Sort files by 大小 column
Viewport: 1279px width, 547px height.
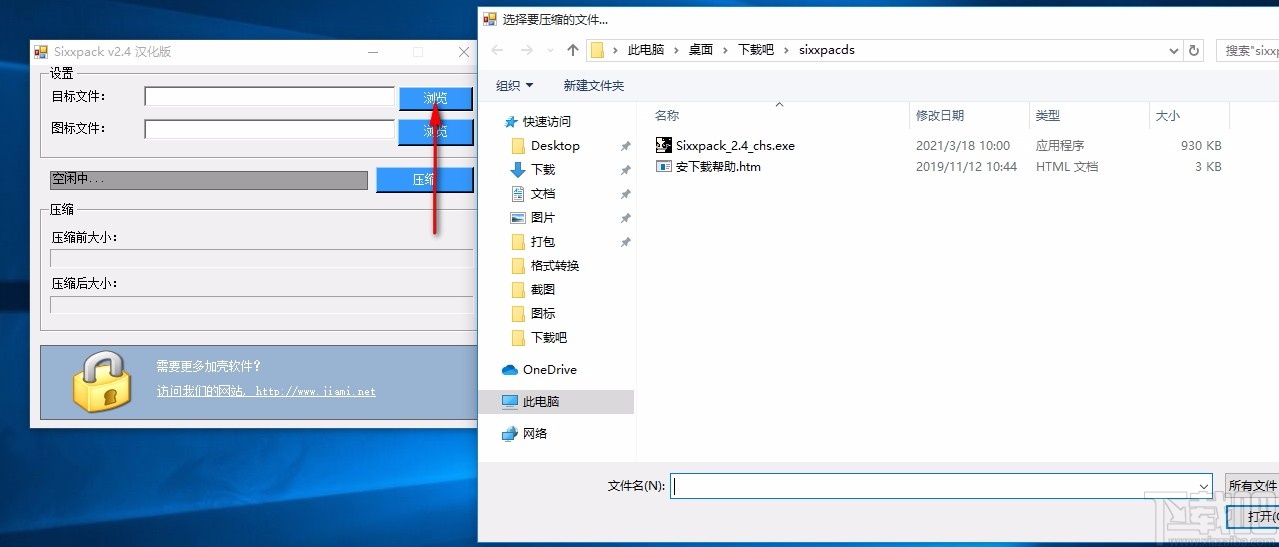coord(1168,116)
